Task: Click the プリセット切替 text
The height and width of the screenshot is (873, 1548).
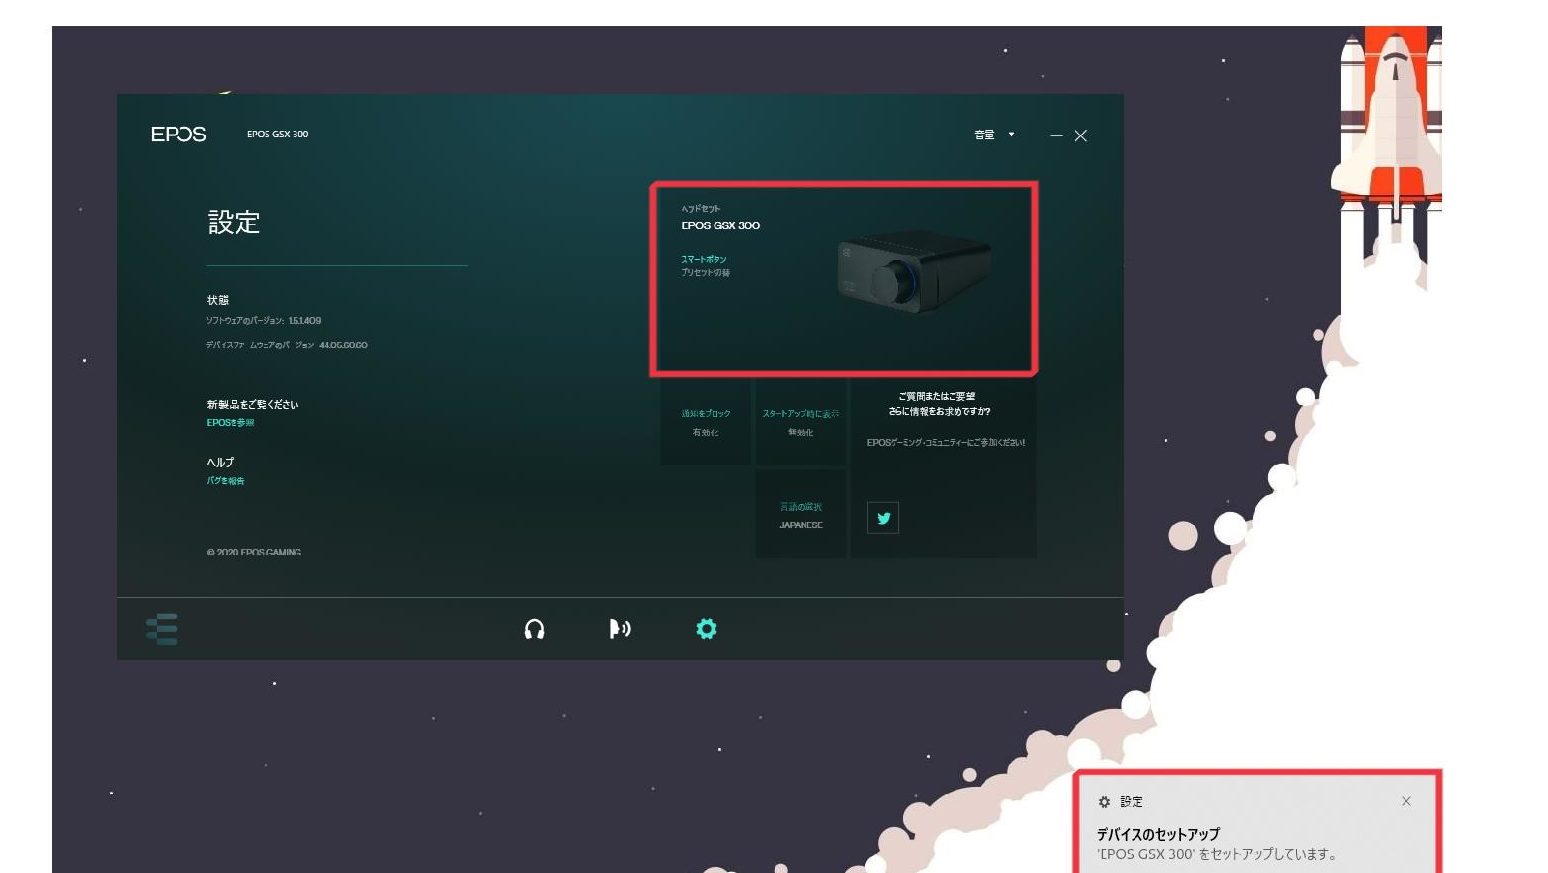Action: click(x=706, y=272)
